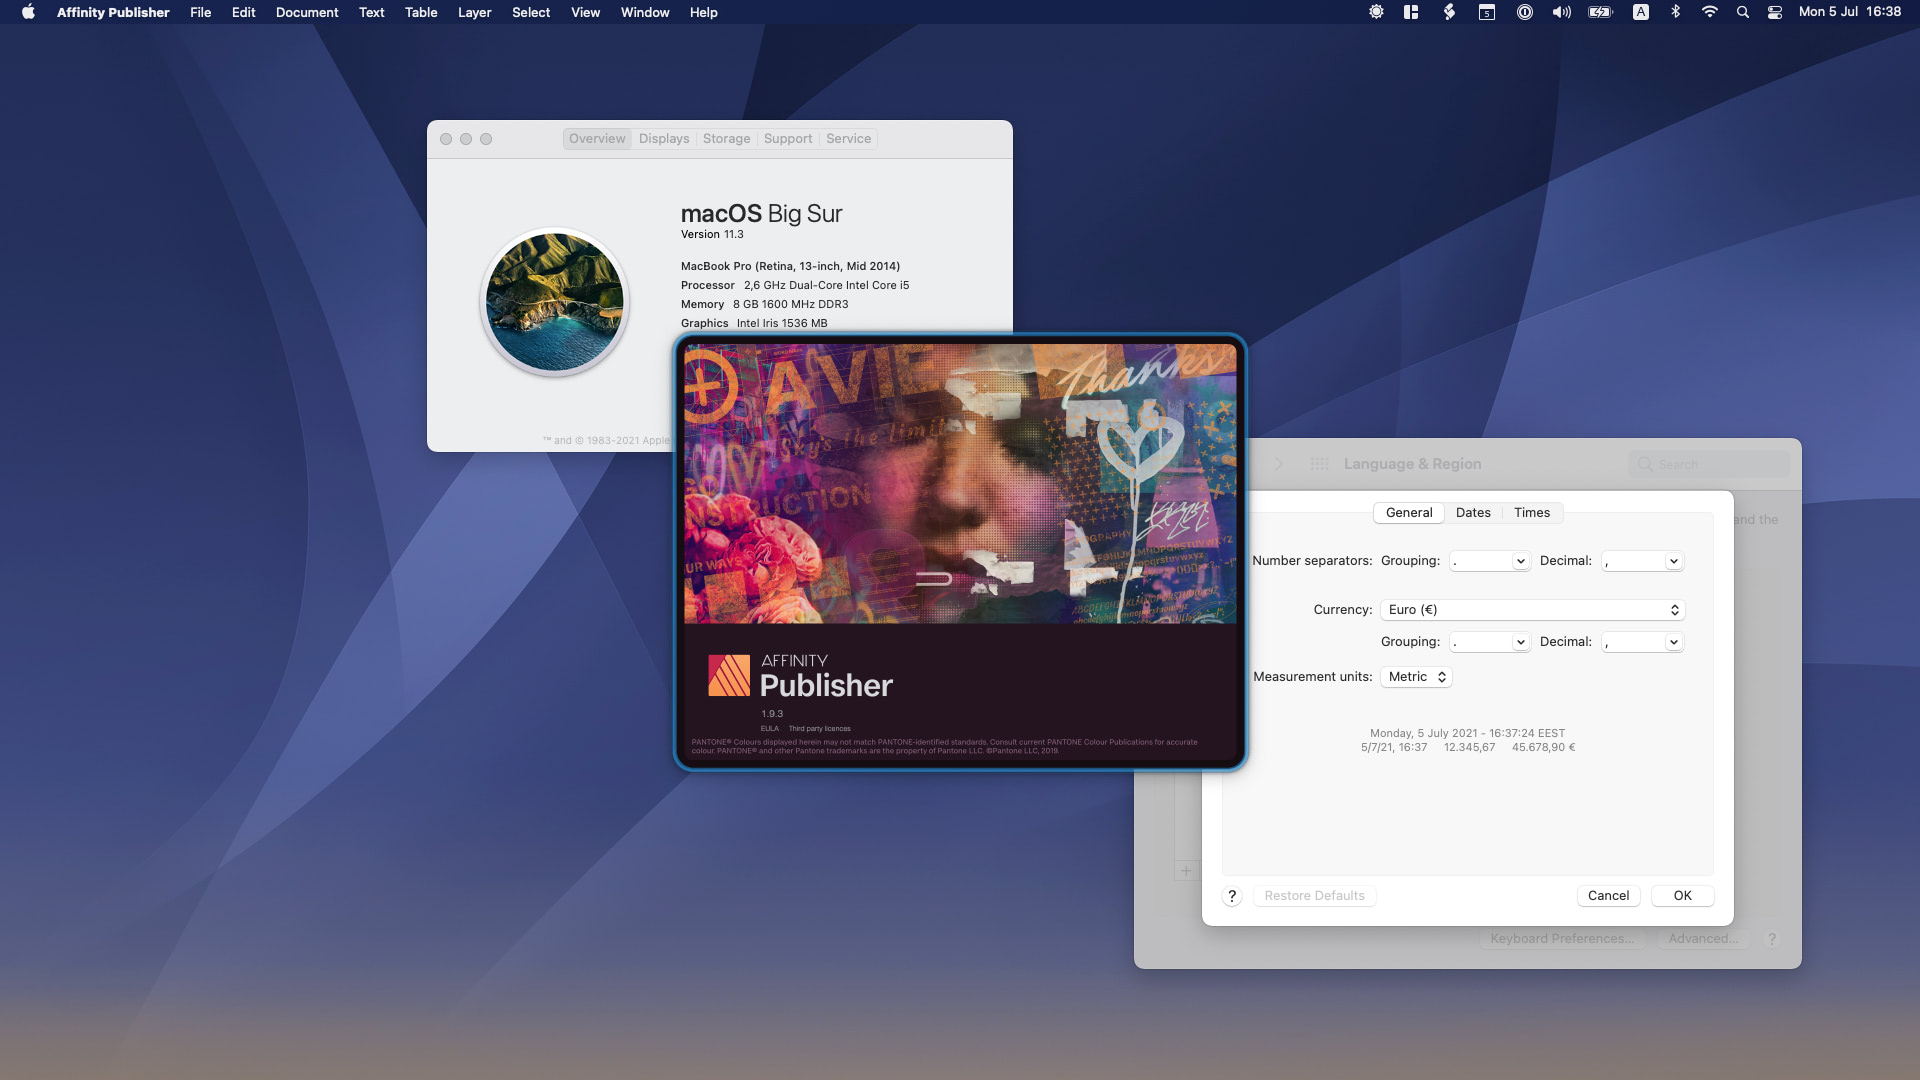Open the Document menu

pos(307,12)
